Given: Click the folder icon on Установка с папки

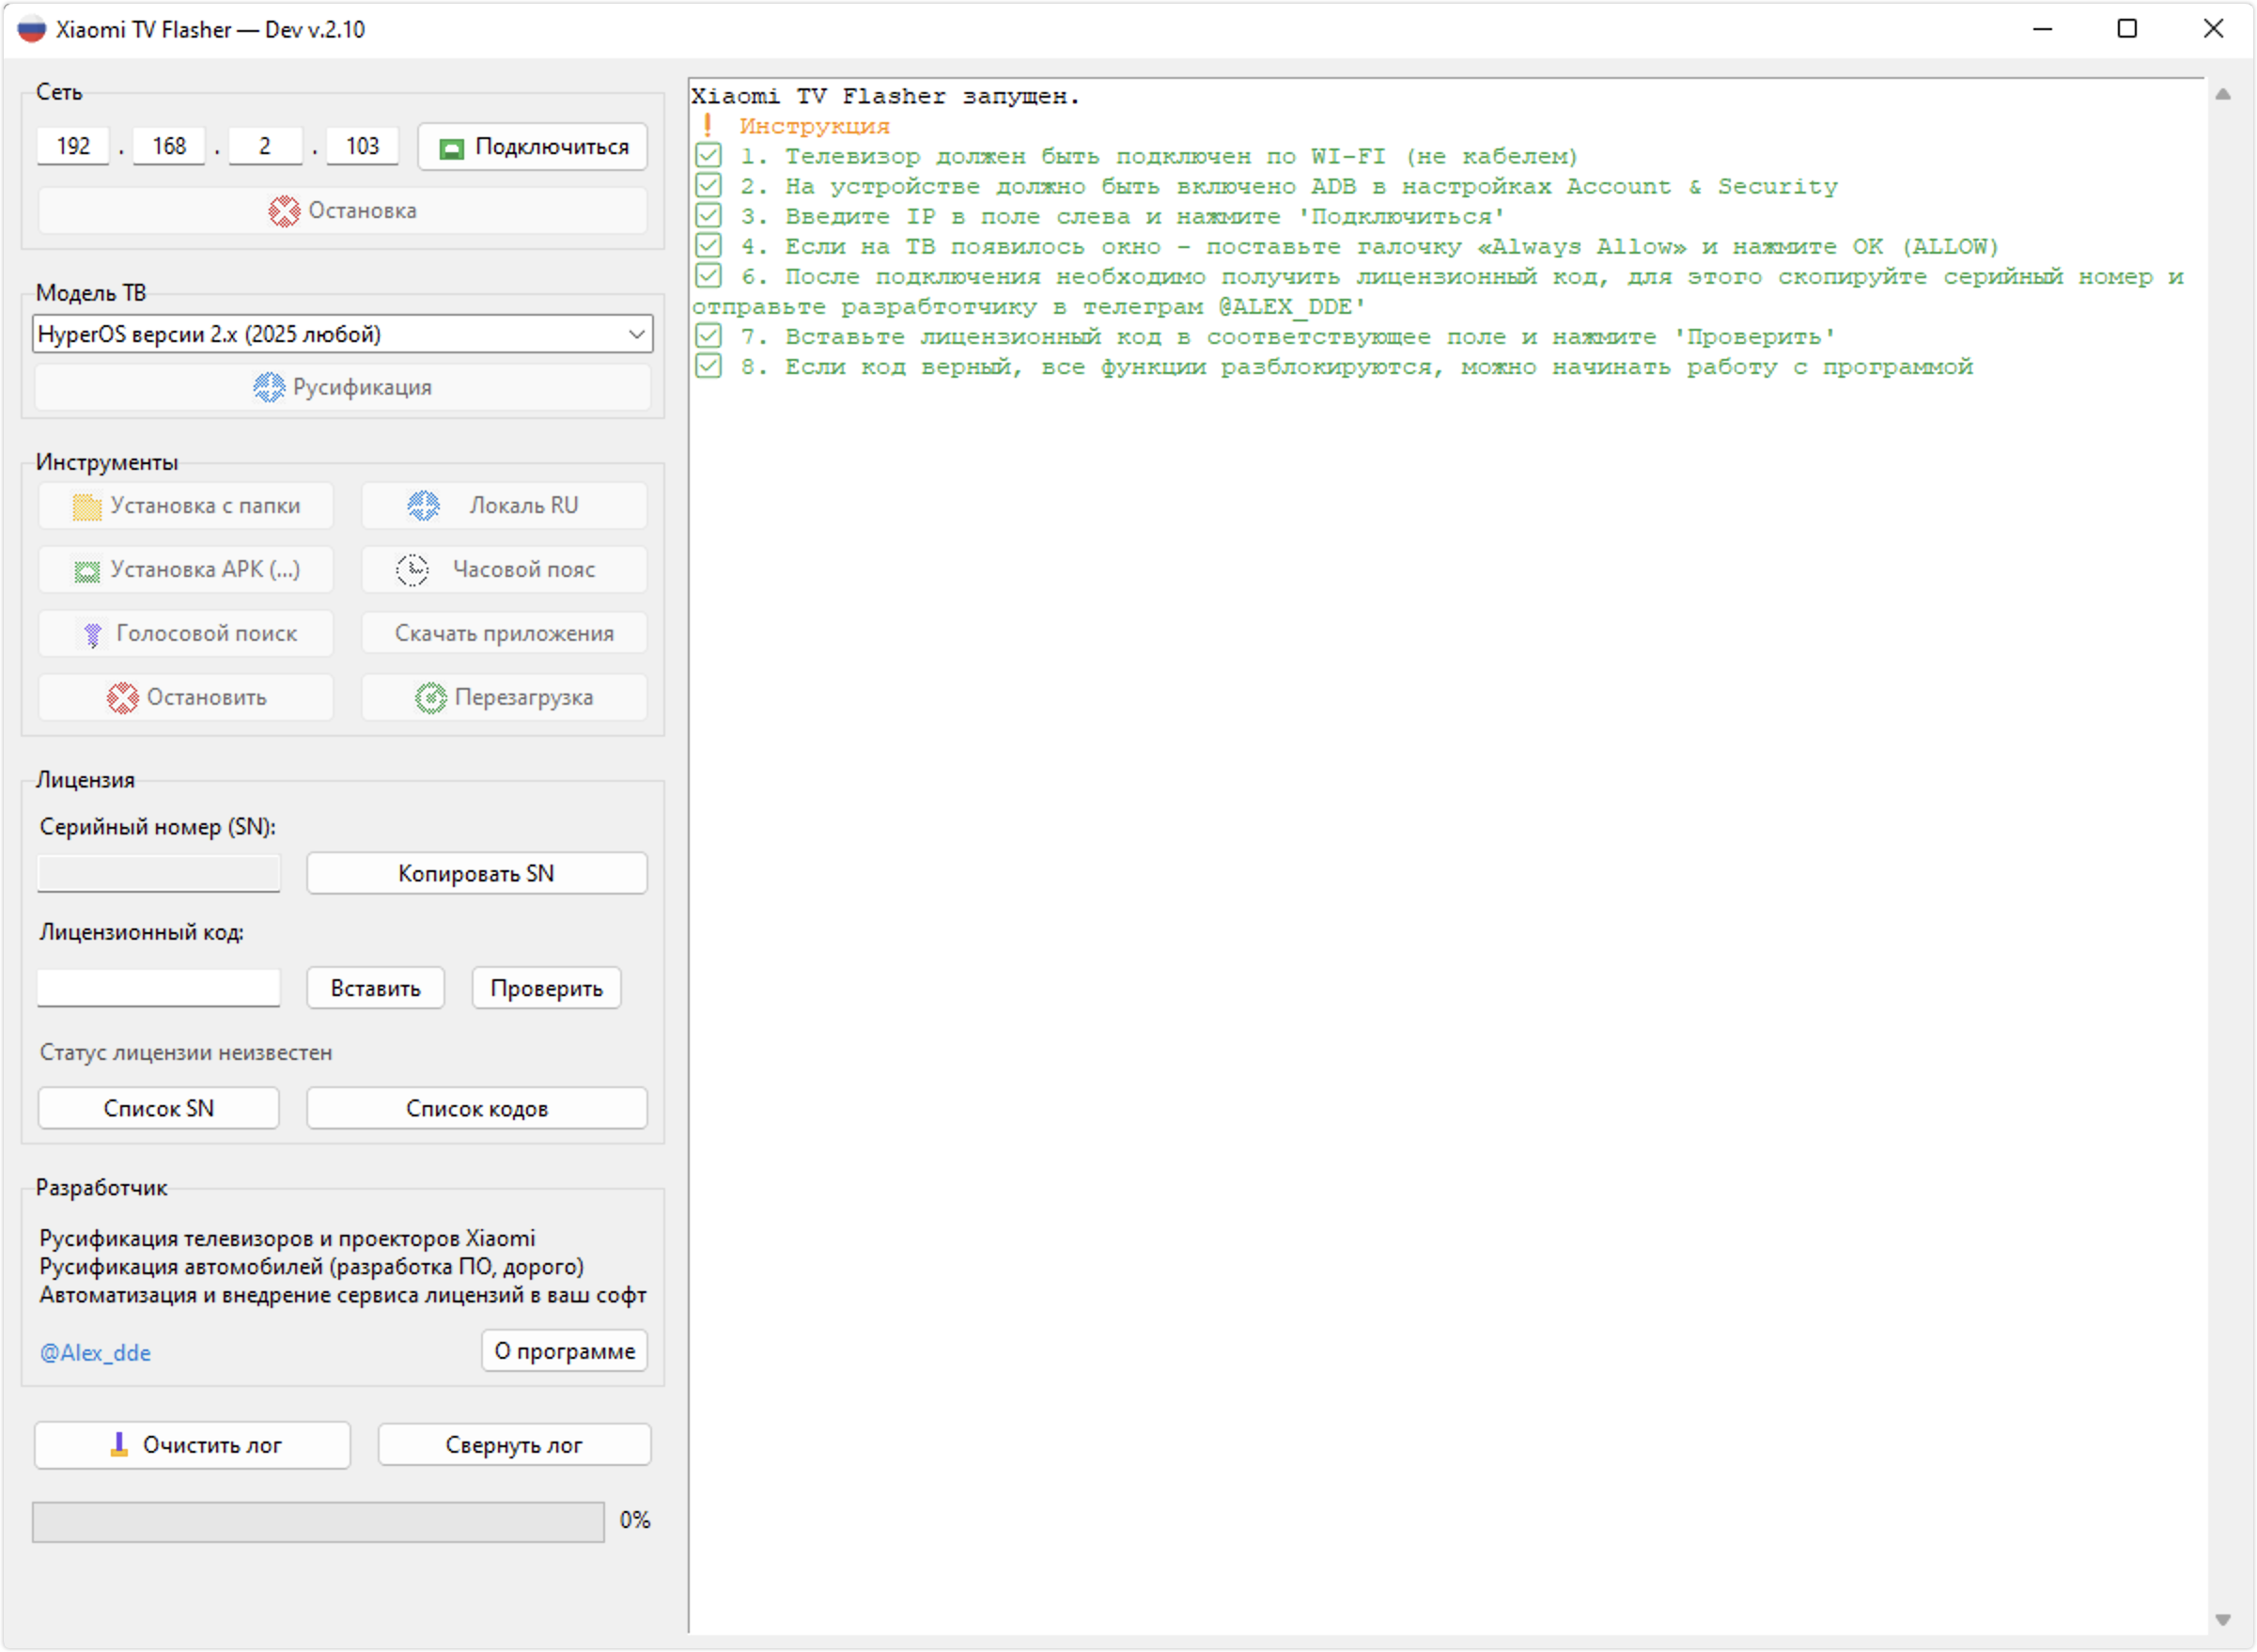Looking at the screenshot, I should (87, 507).
